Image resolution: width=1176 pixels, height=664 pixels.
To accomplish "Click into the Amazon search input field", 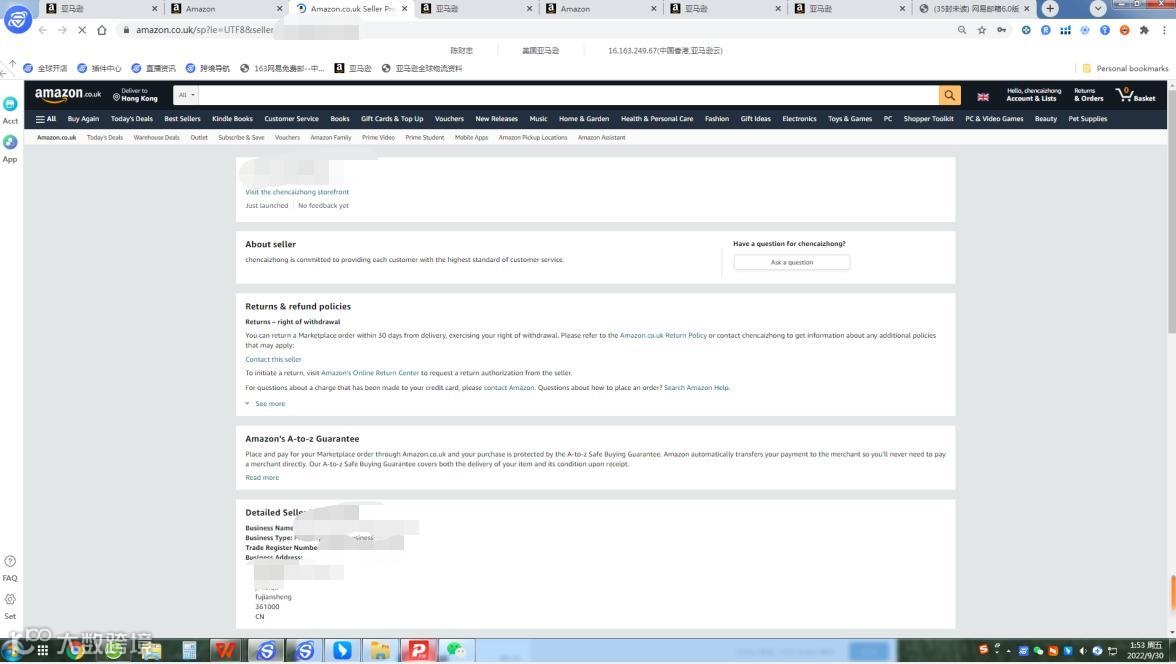I will coord(568,95).
